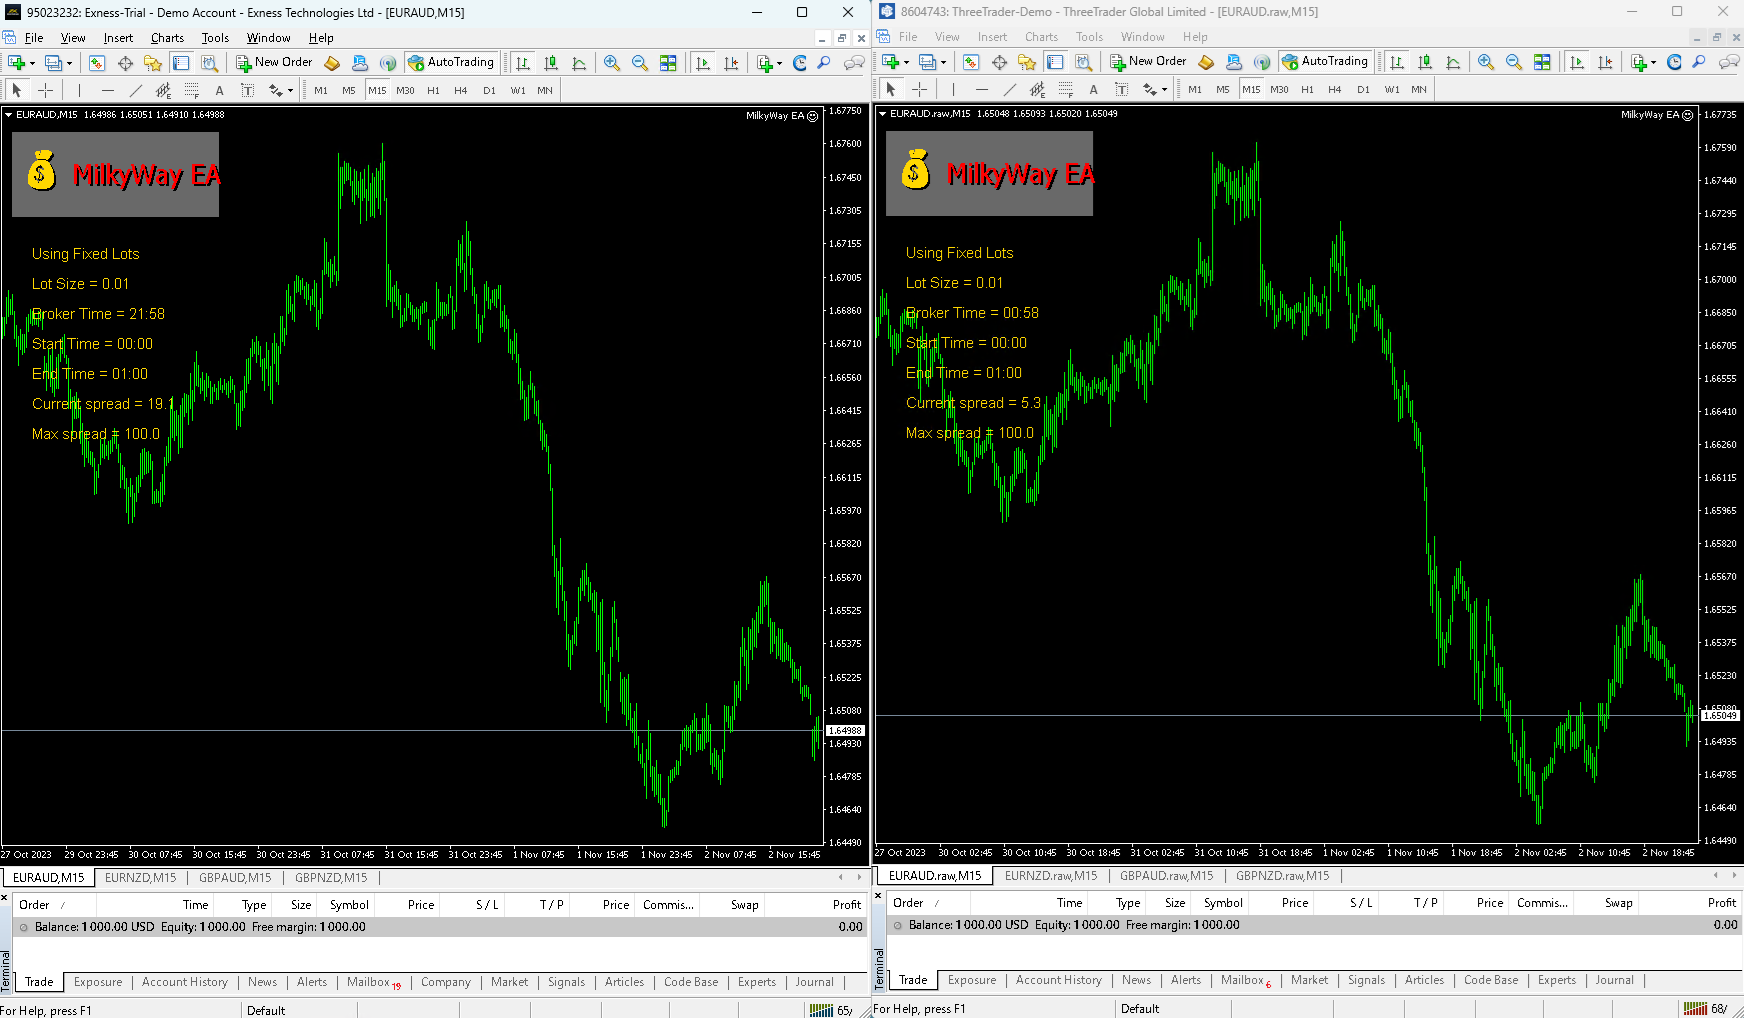
Task: Toggle chart shift in Exness toolbar
Action: 731,63
